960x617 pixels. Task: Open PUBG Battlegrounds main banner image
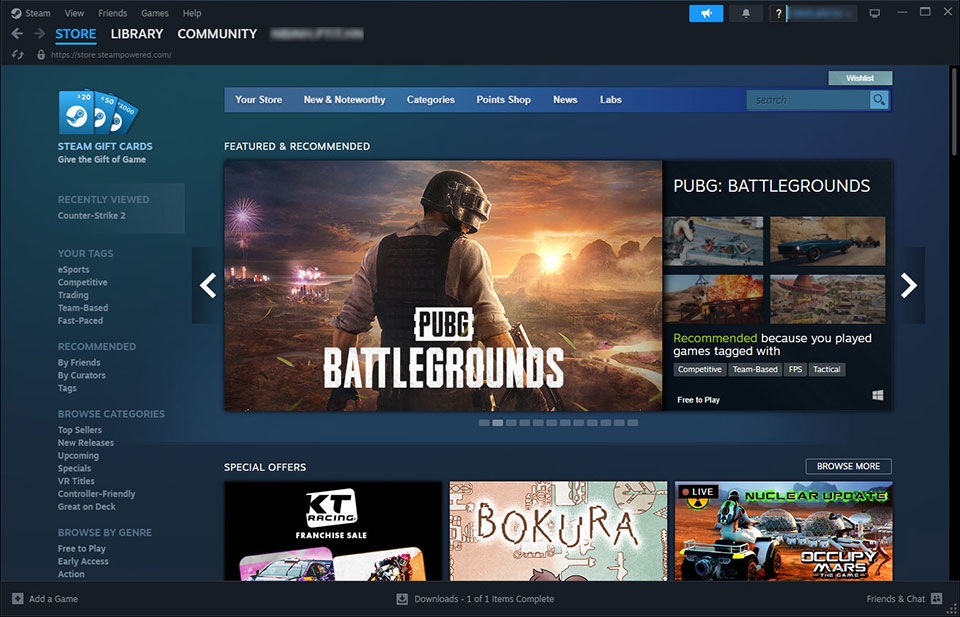(443, 286)
